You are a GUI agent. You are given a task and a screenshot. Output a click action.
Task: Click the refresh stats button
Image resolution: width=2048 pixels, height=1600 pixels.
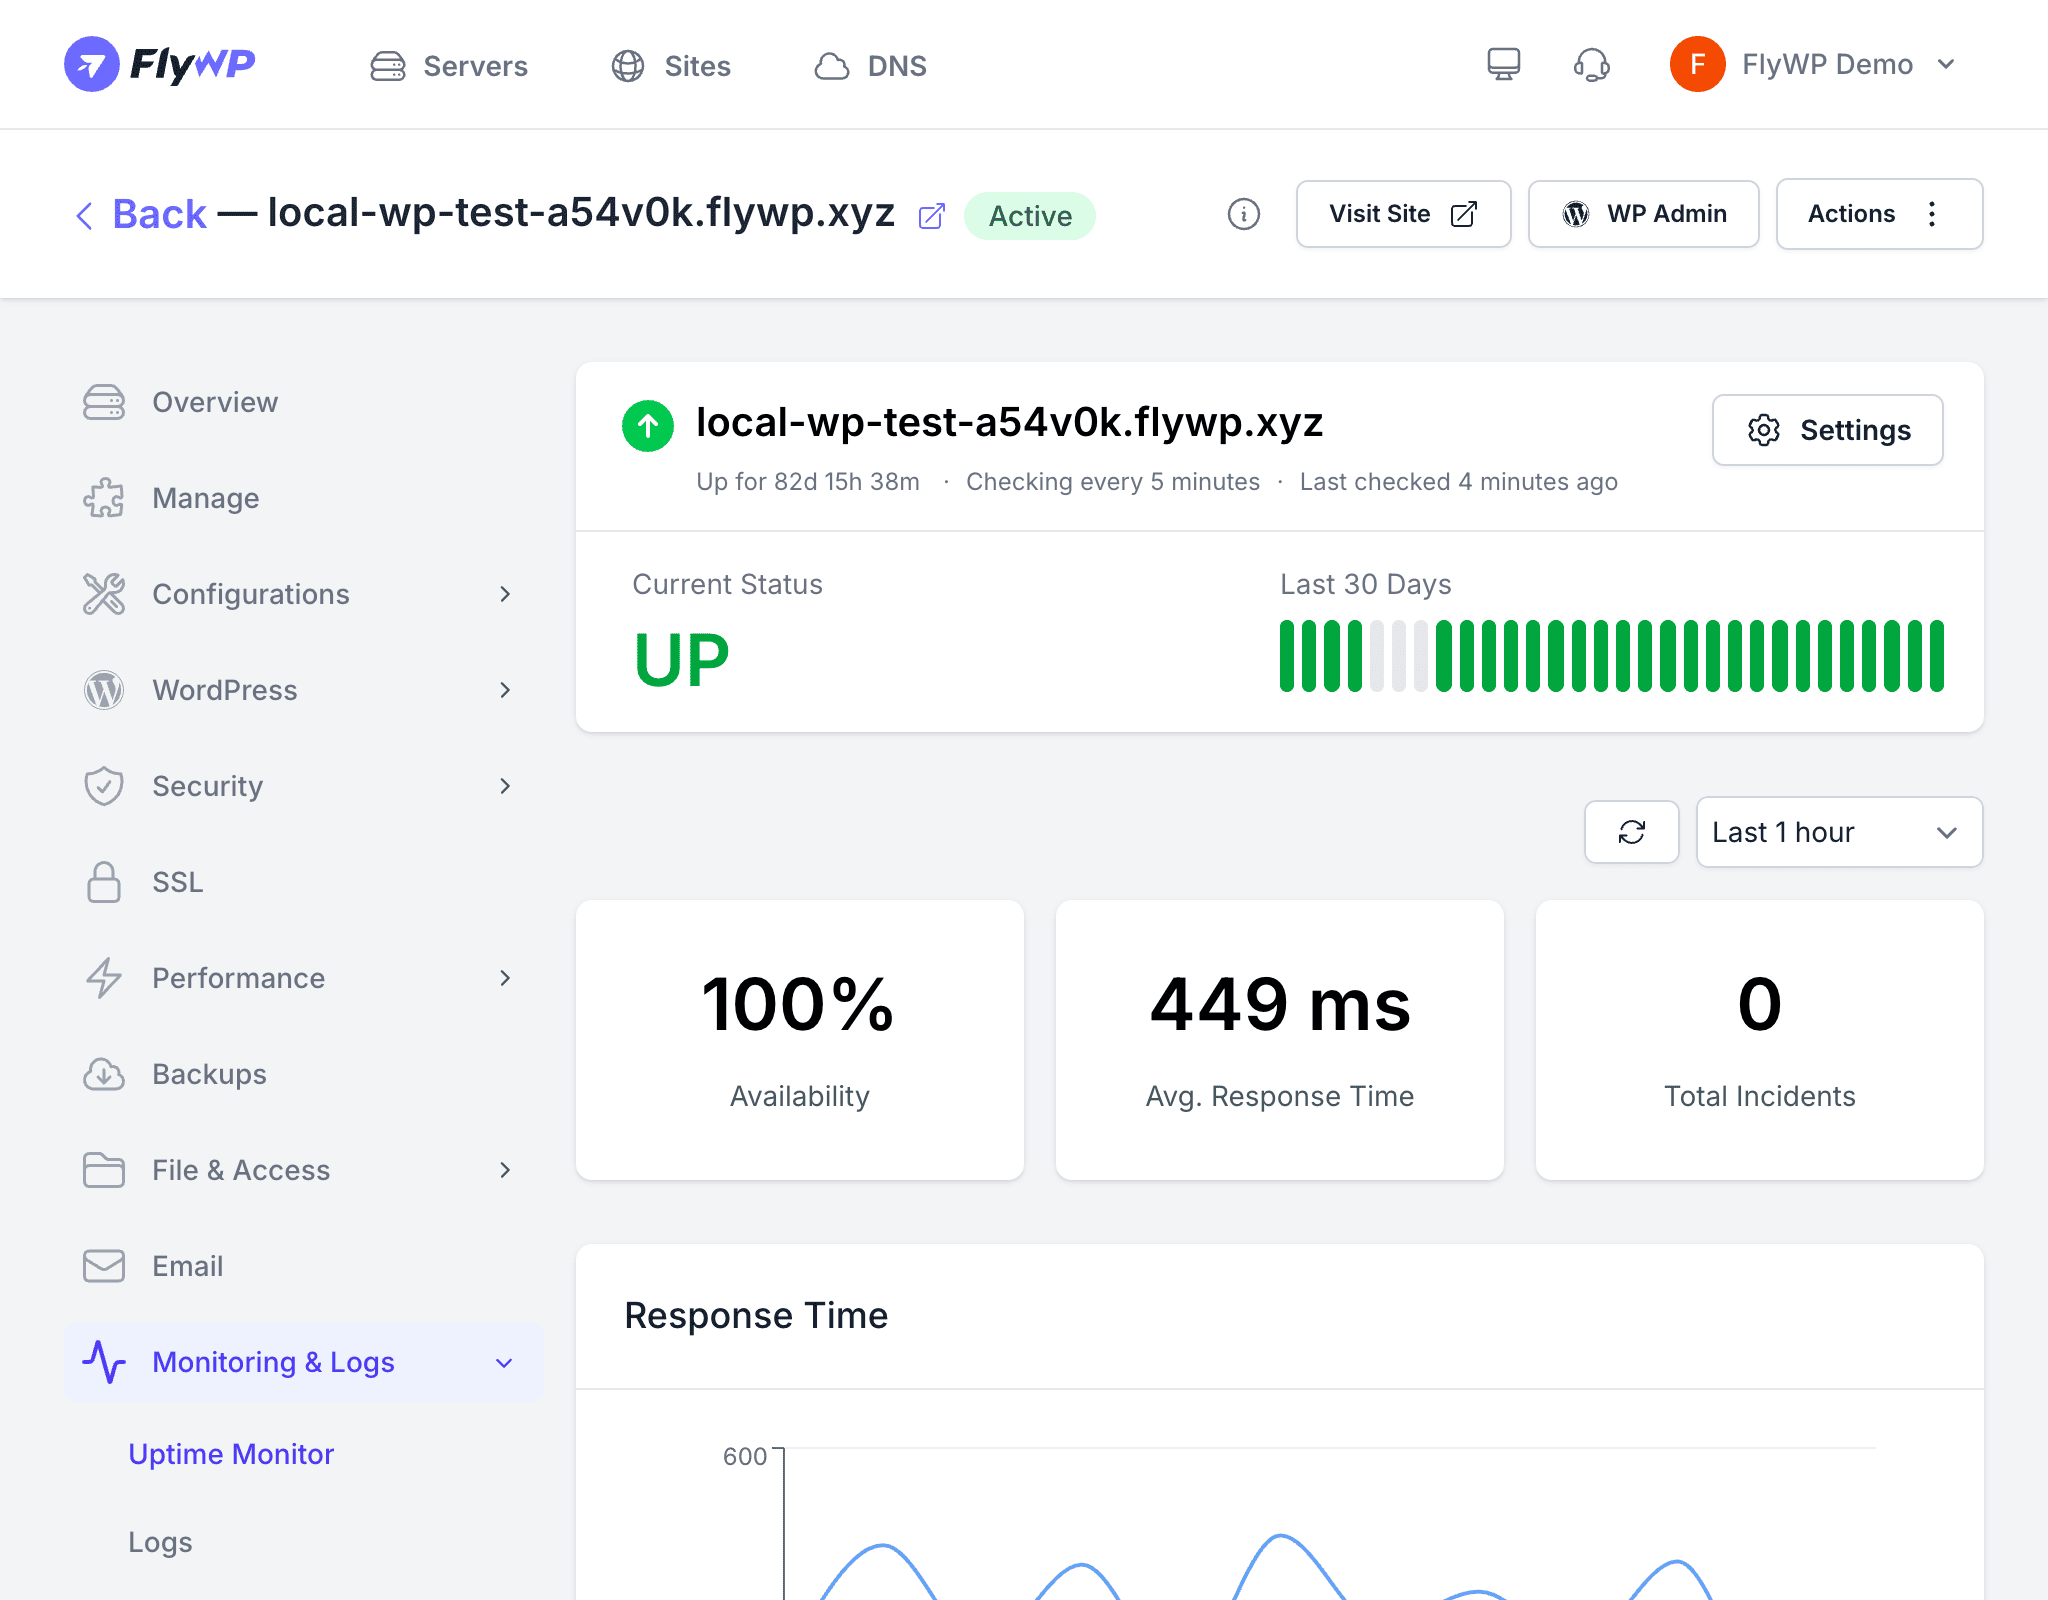[1631, 832]
